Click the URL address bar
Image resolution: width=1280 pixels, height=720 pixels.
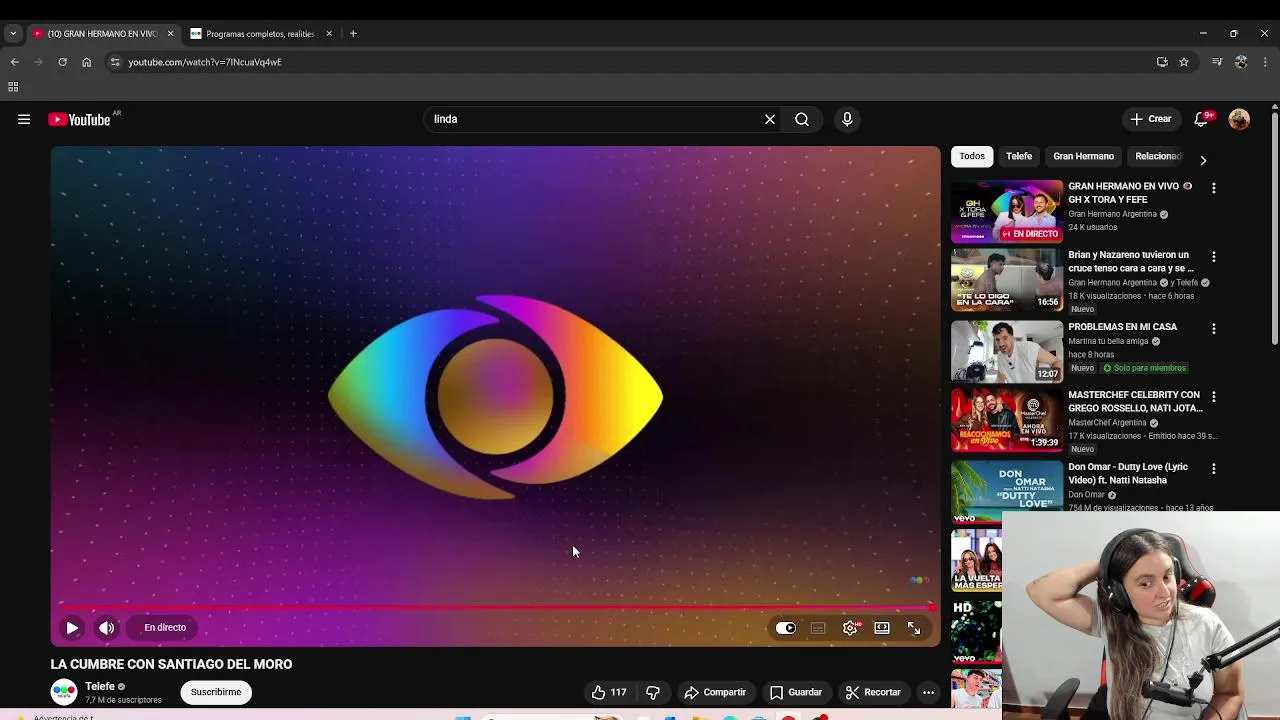[x=640, y=62]
